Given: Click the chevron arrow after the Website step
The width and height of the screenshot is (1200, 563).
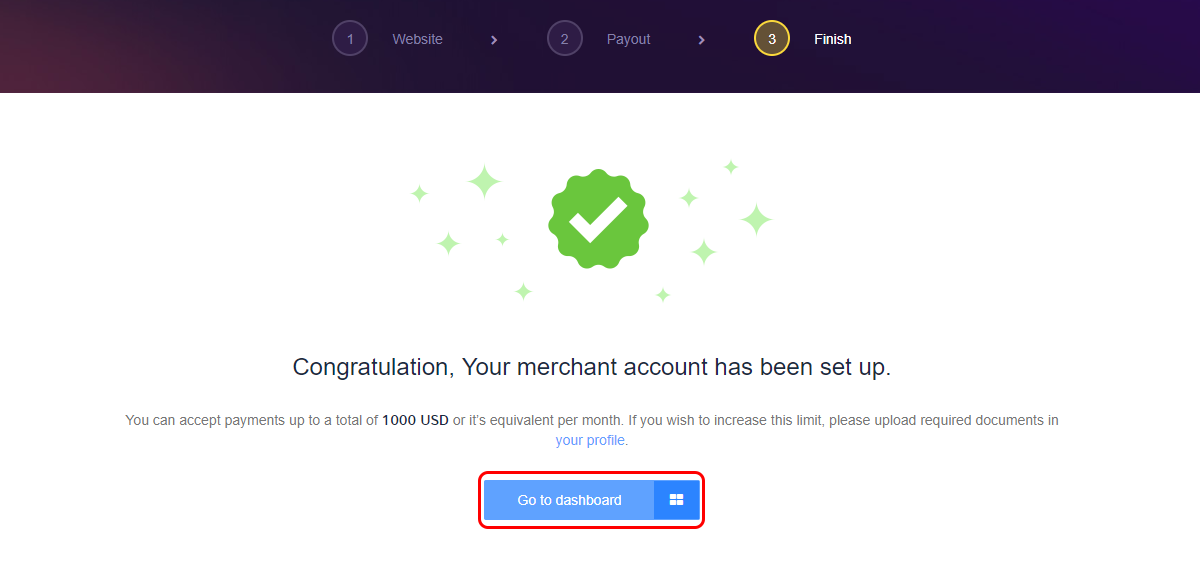Looking at the screenshot, I should (x=494, y=40).
